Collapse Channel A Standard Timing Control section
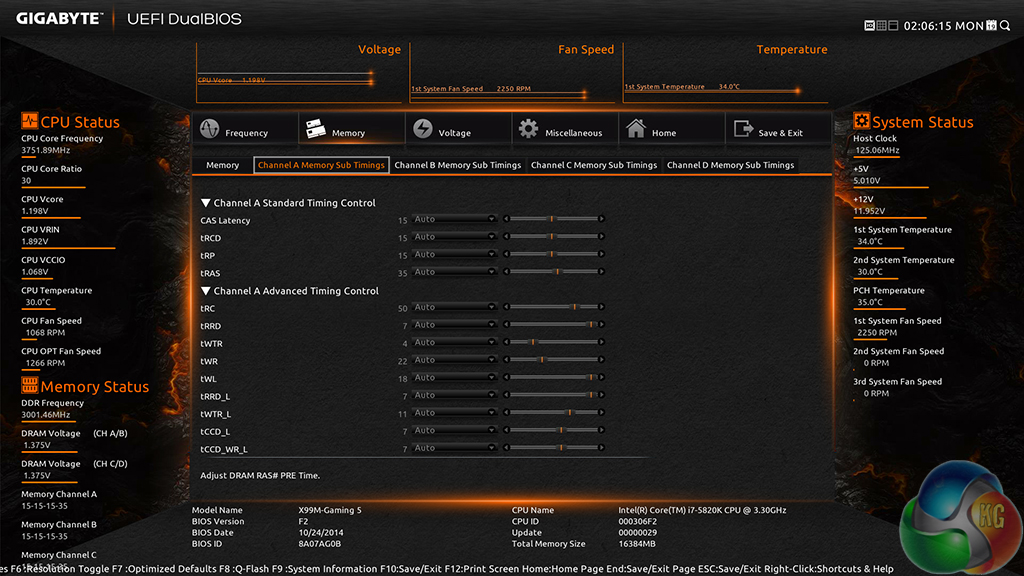The width and height of the screenshot is (1024, 576). coord(206,203)
